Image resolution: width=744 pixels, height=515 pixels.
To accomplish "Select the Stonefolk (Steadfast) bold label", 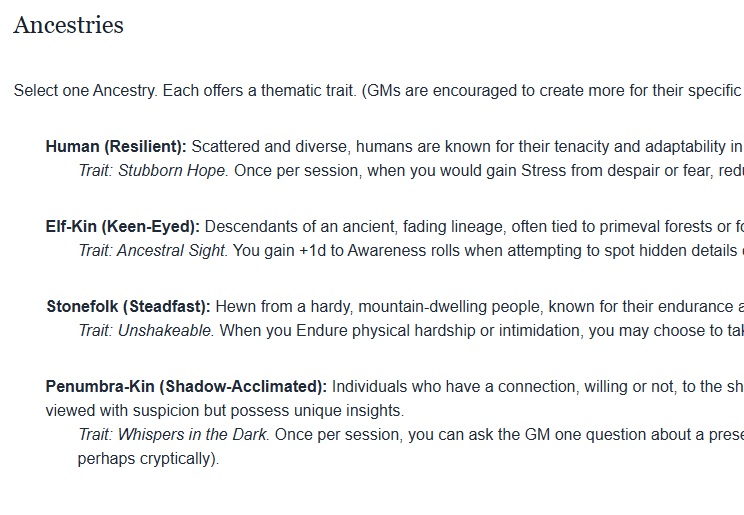I will pyautogui.click(x=129, y=307).
